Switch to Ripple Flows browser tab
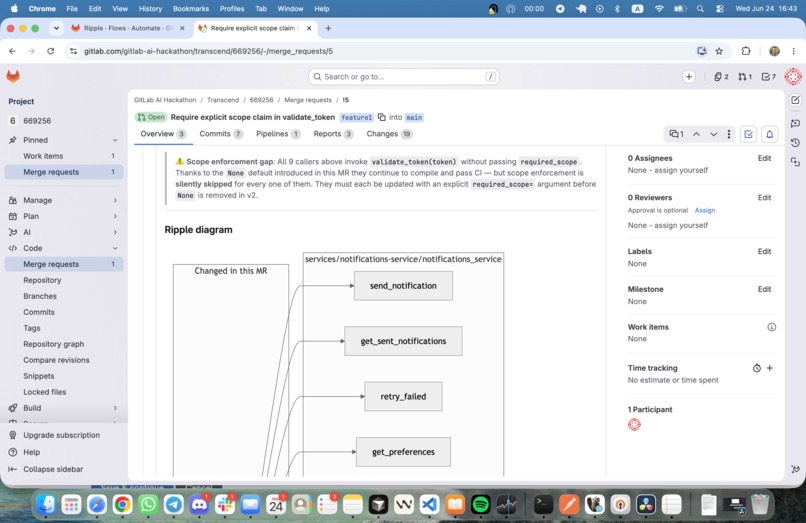The image size is (806, 523). tap(128, 28)
